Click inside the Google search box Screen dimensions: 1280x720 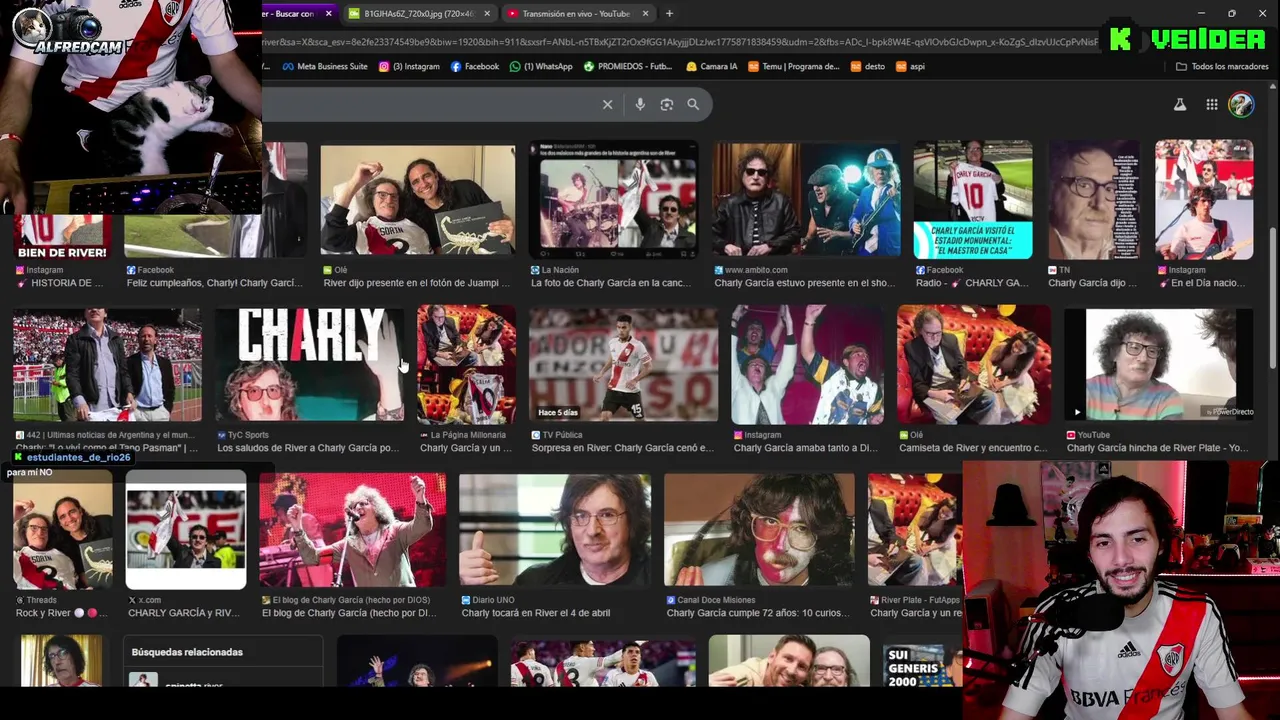pyautogui.click(x=430, y=104)
